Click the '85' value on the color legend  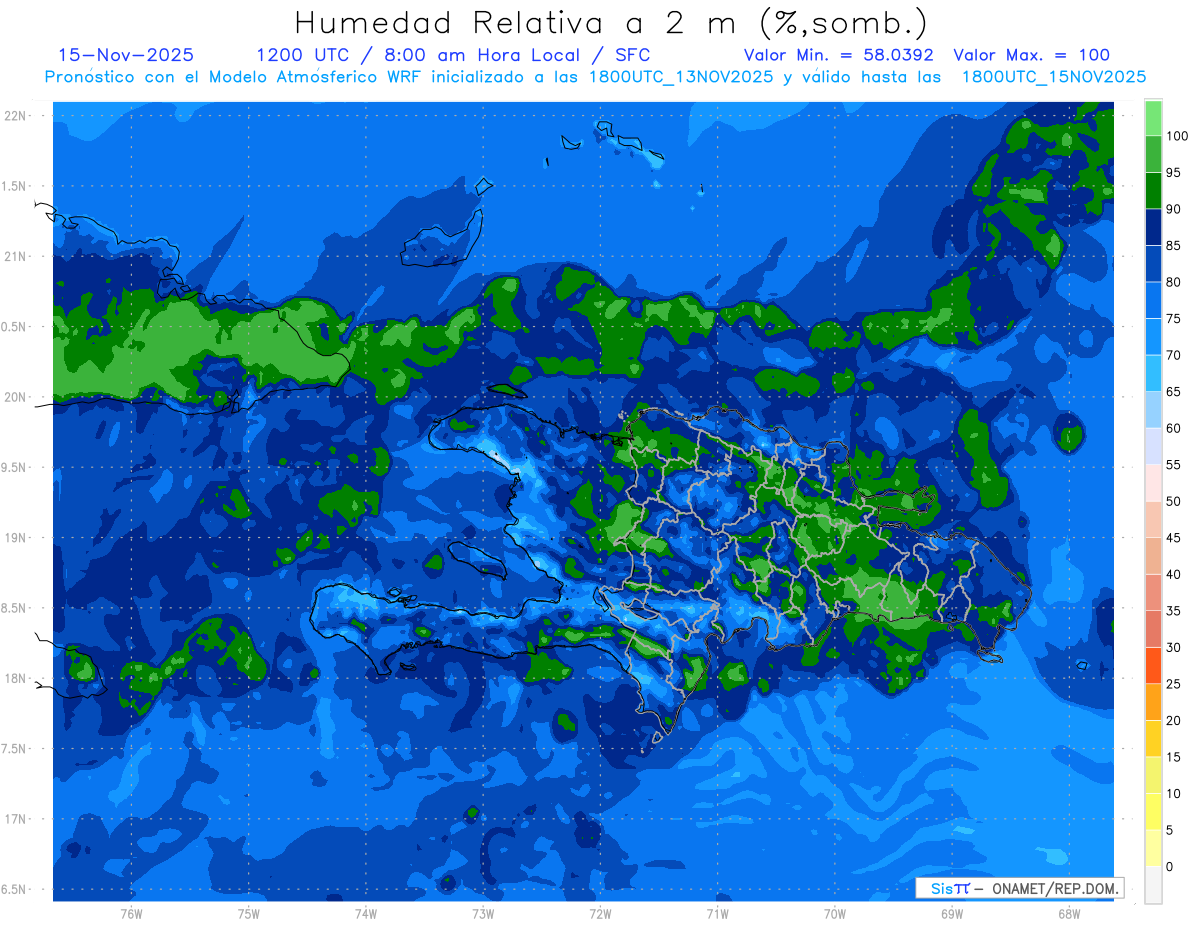click(x=1173, y=245)
